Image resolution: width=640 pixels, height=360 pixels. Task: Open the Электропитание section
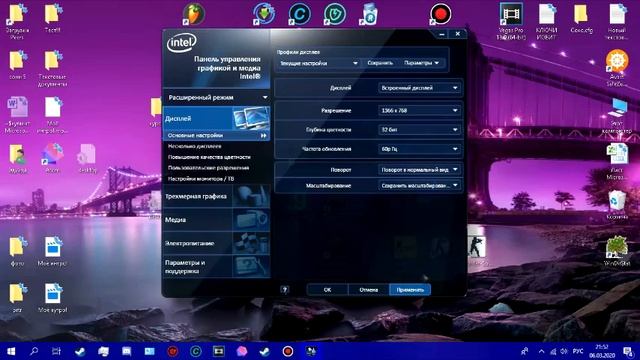(x=216, y=243)
